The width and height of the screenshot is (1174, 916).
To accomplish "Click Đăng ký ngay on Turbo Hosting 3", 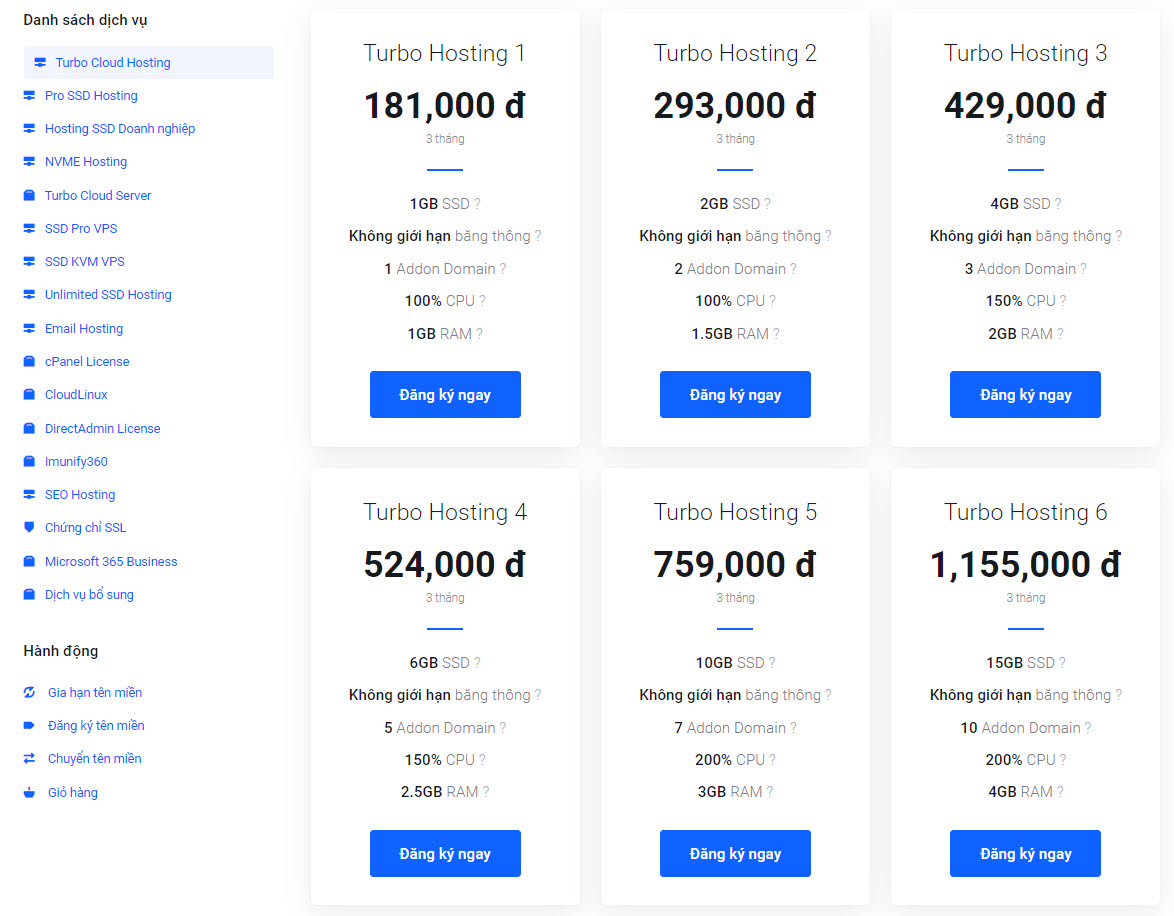I will pos(1024,394).
